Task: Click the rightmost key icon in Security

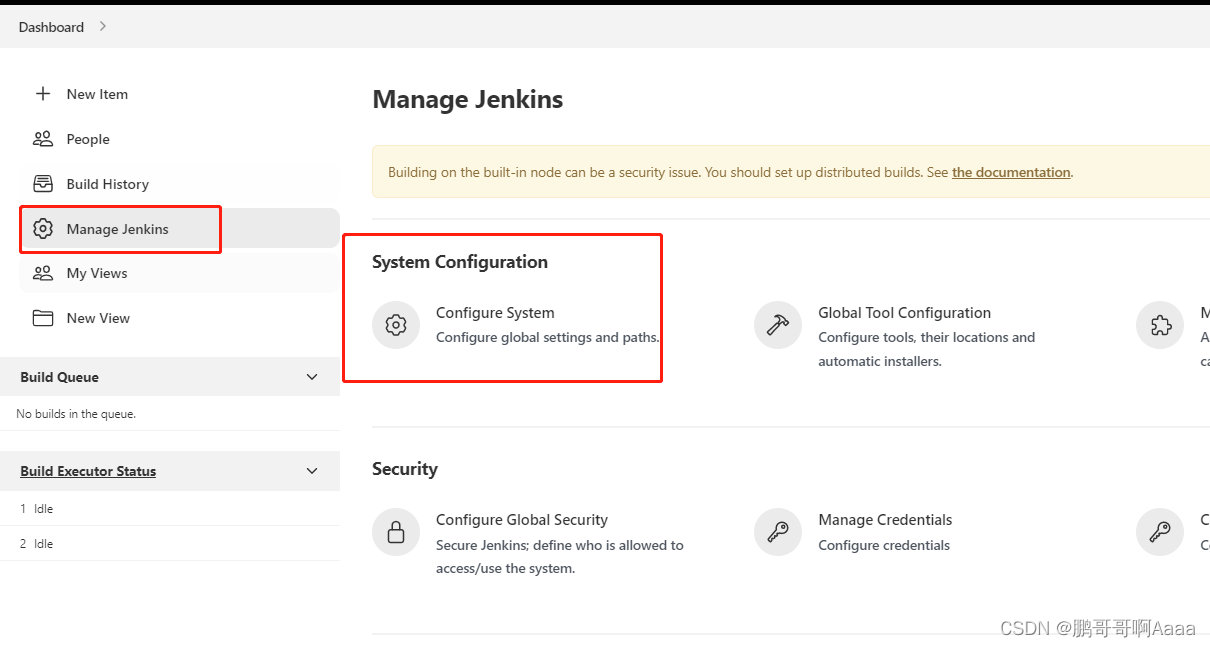Action: point(1160,532)
